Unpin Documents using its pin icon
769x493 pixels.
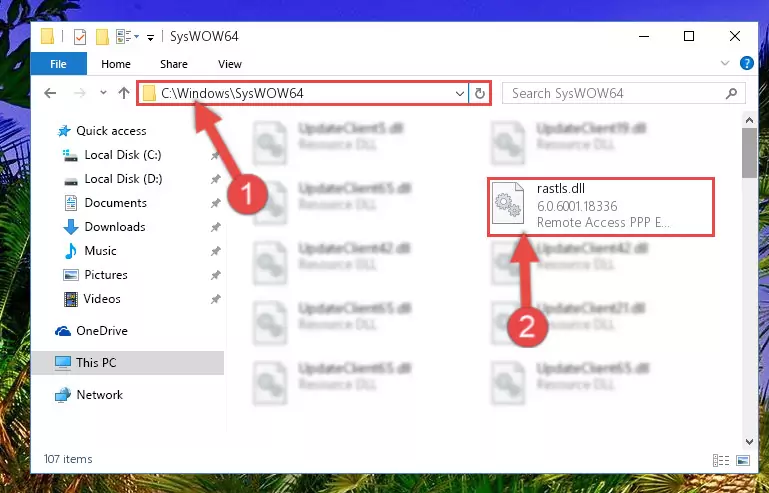tap(215, 203)
